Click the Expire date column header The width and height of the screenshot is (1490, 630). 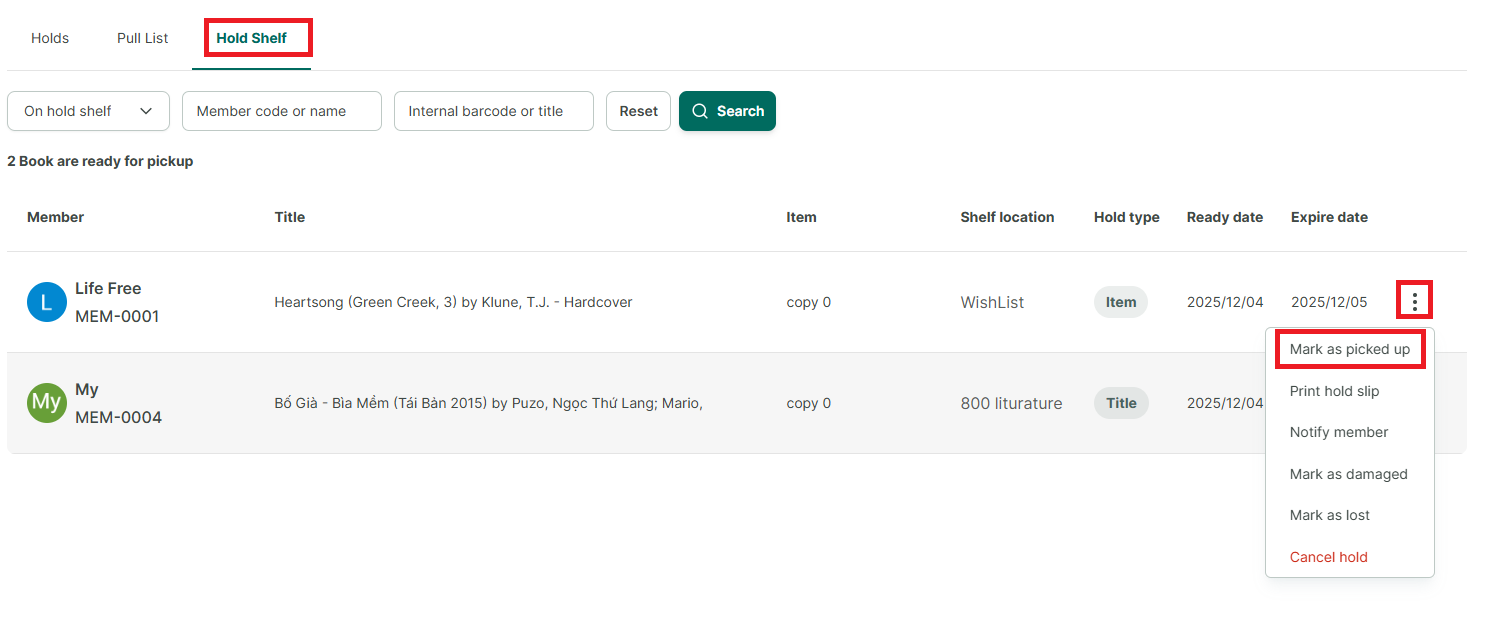tap(1329, 217)
